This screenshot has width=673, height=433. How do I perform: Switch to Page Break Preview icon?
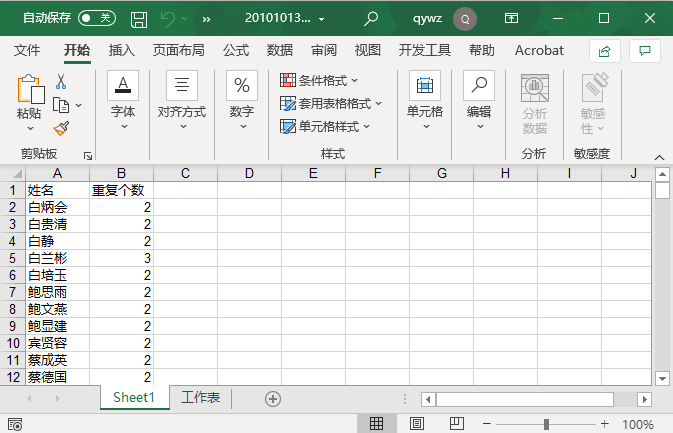pyautogui.click(x=456, y=424)
